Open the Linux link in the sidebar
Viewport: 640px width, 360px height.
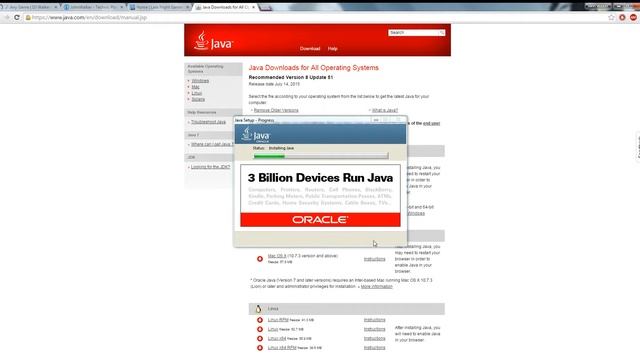tap(196, 93)
